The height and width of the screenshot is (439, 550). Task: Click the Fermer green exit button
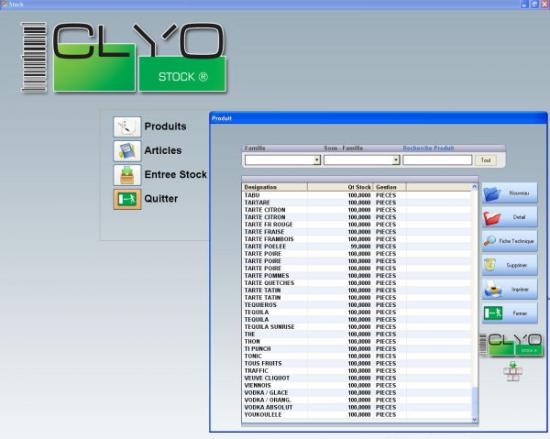[509, 313]
